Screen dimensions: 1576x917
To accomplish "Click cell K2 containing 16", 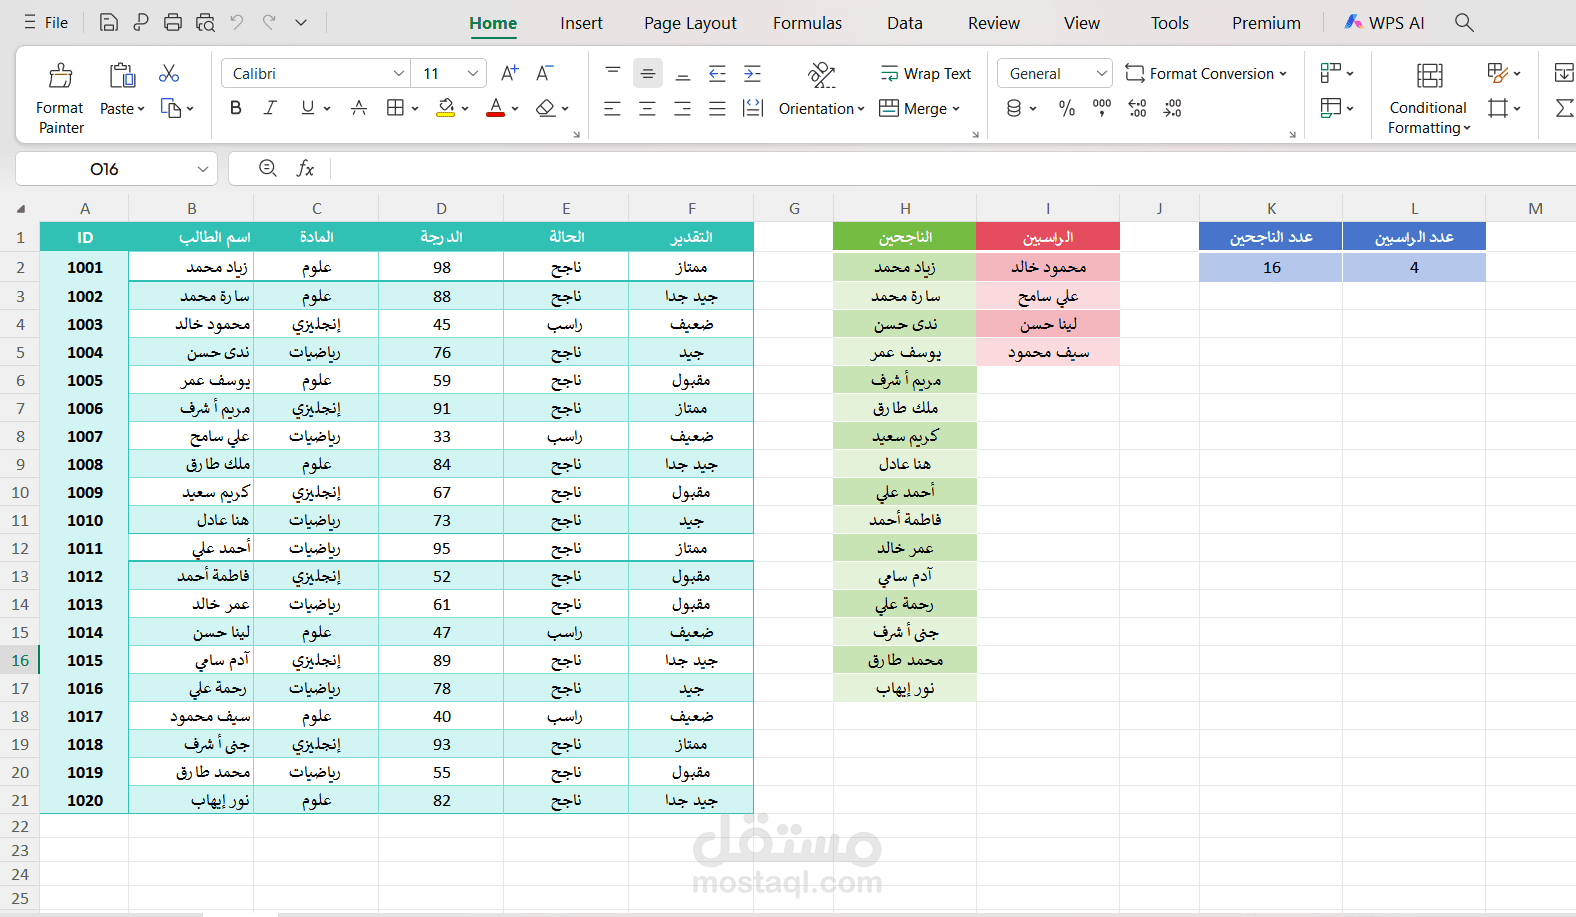I will tap(1271, 267).
